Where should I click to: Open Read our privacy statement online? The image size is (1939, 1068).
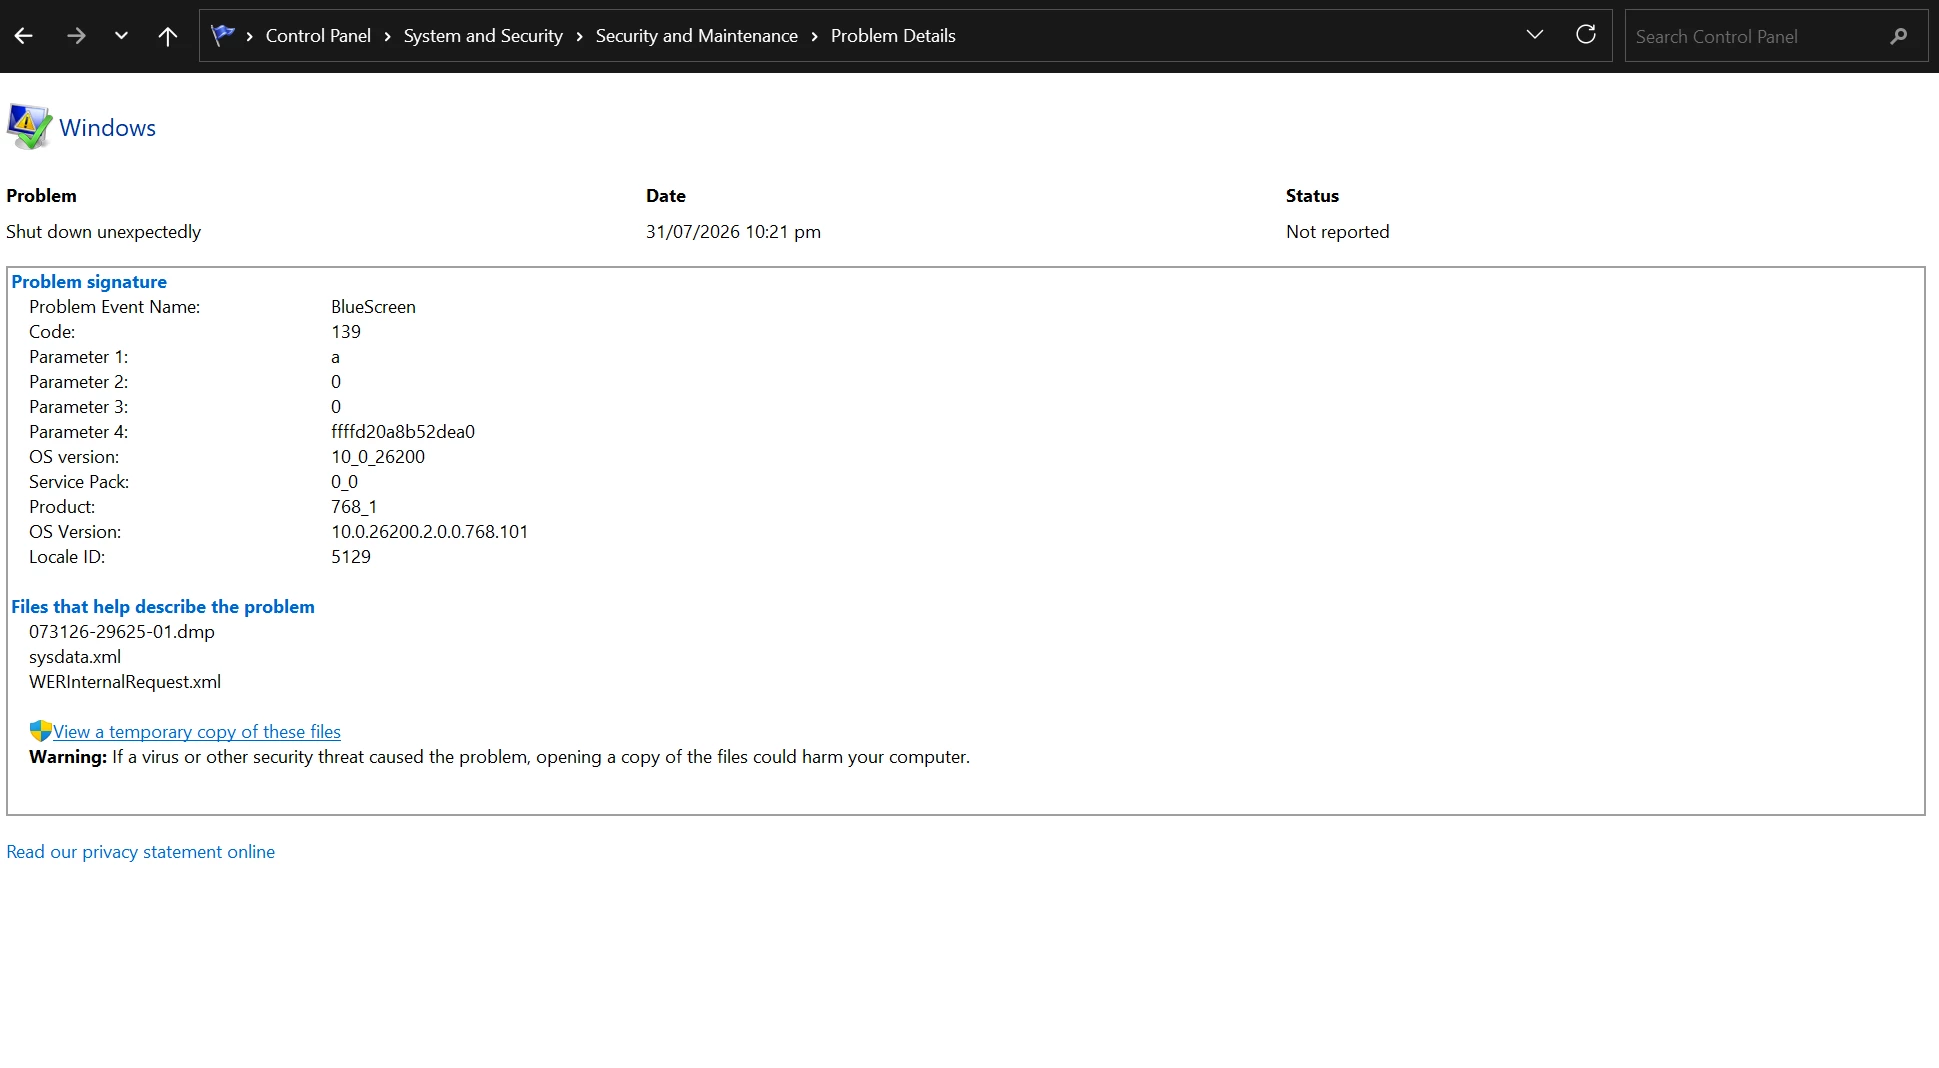click(x=140, y=852)
